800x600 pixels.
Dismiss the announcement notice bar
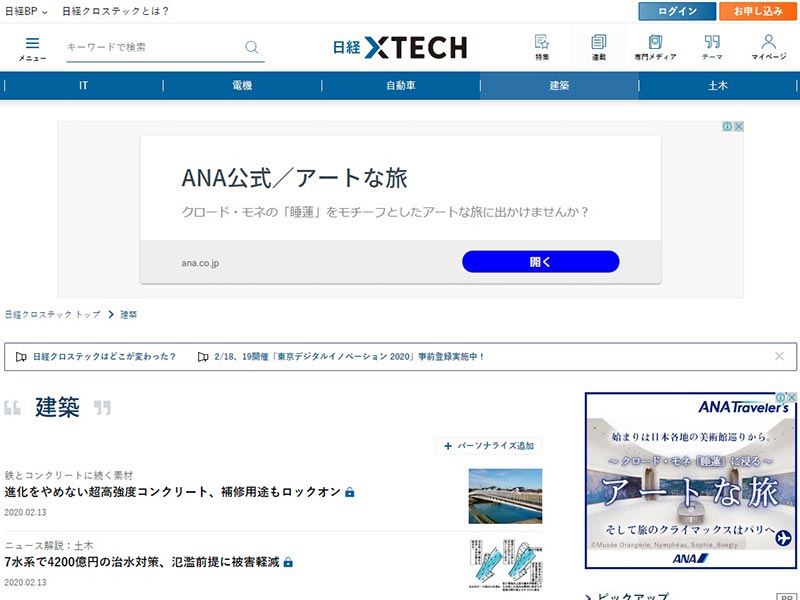[779, 356]
